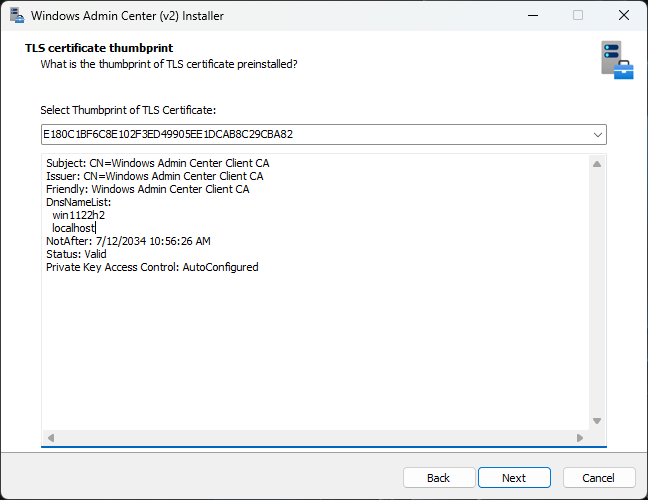Click the win1122h2 DNS name entry
The image size is (648, 500).
pos(79,215)
